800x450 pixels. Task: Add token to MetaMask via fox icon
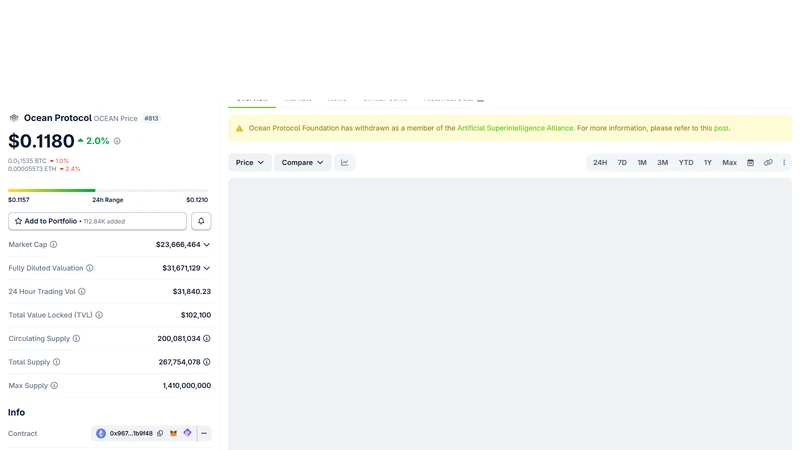[x=173, y=433]
